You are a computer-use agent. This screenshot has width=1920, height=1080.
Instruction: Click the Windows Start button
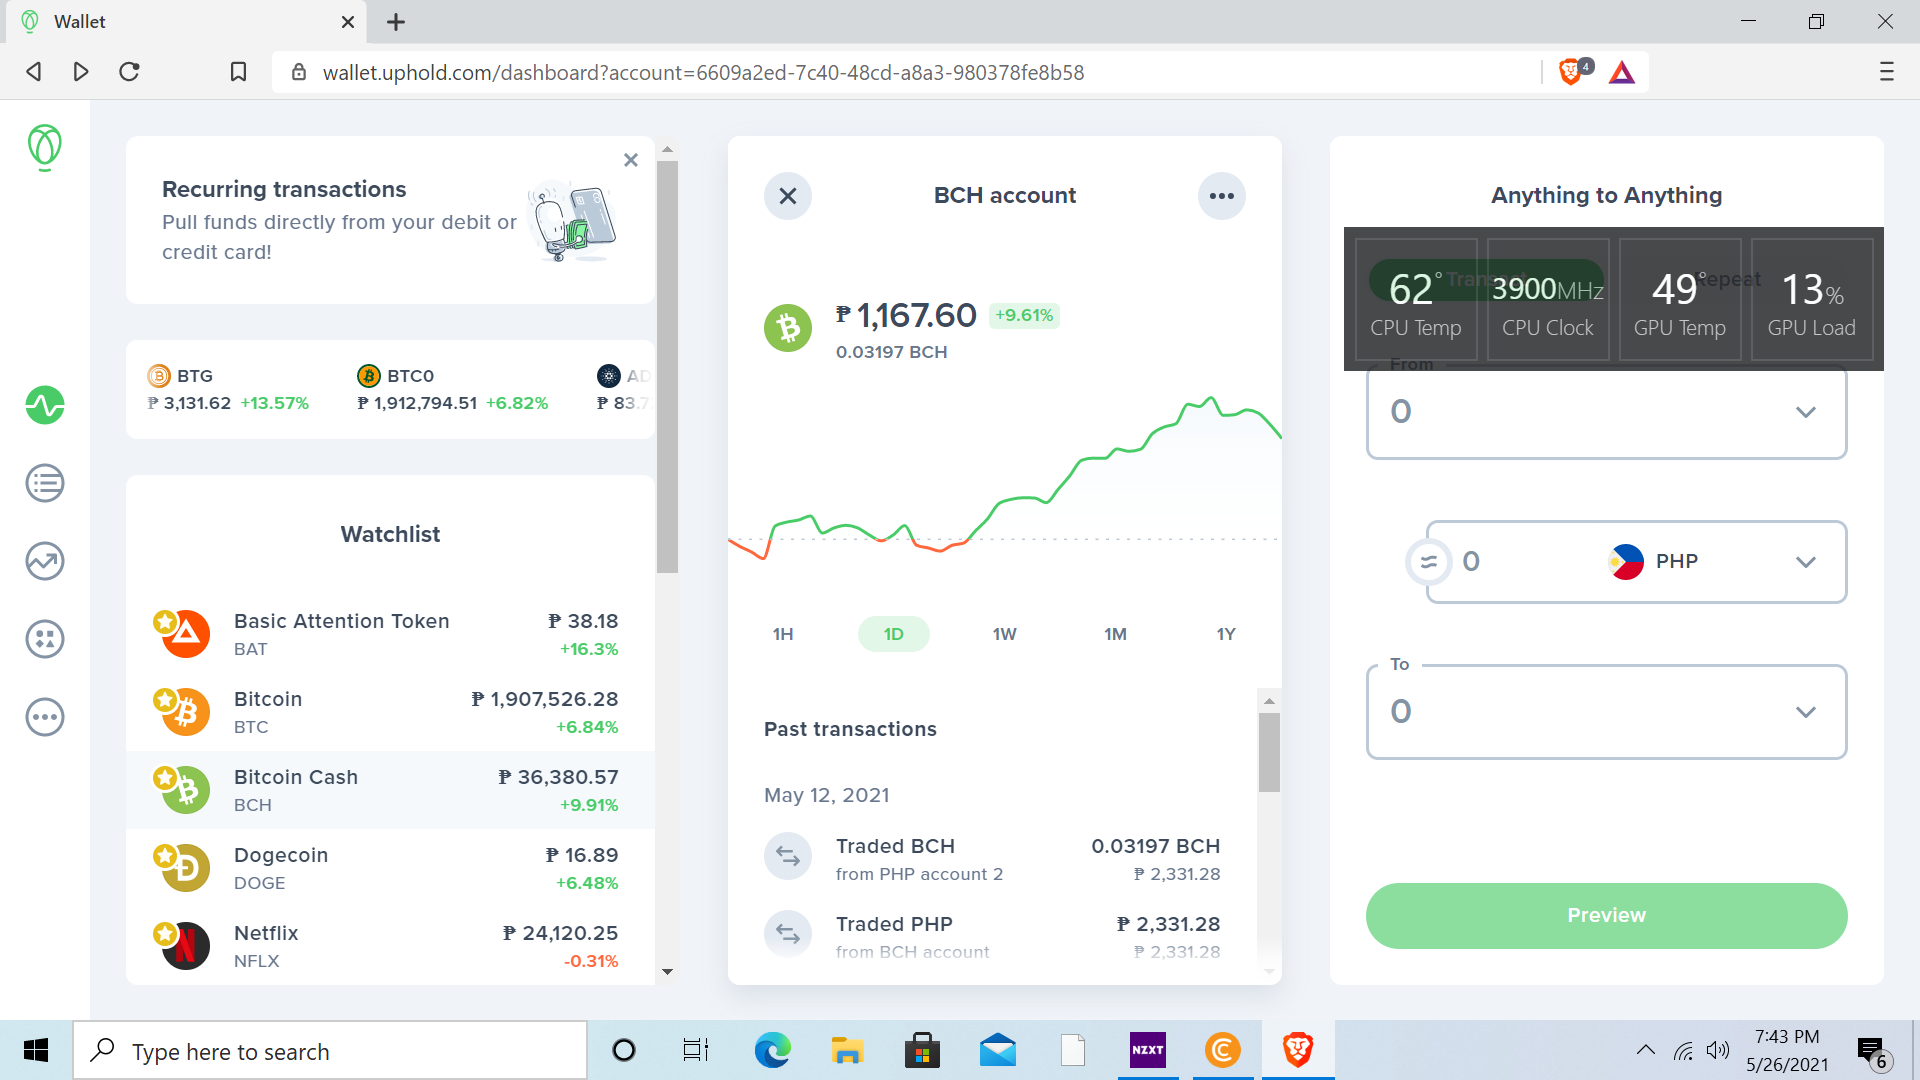[x=36, y=1050]
